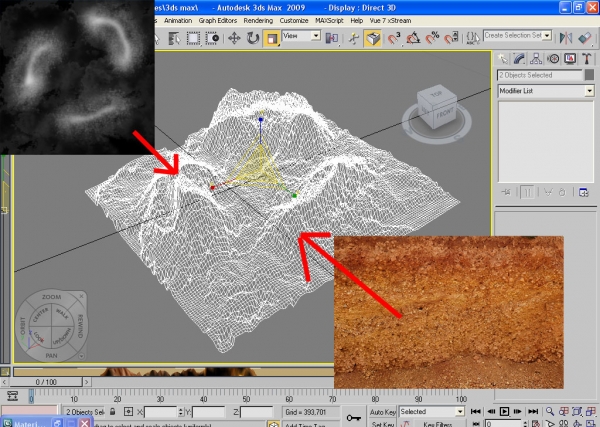The image size is (600, 427).
Task: Open the Graph Editors menu
Action: click(x=218, y=21)
